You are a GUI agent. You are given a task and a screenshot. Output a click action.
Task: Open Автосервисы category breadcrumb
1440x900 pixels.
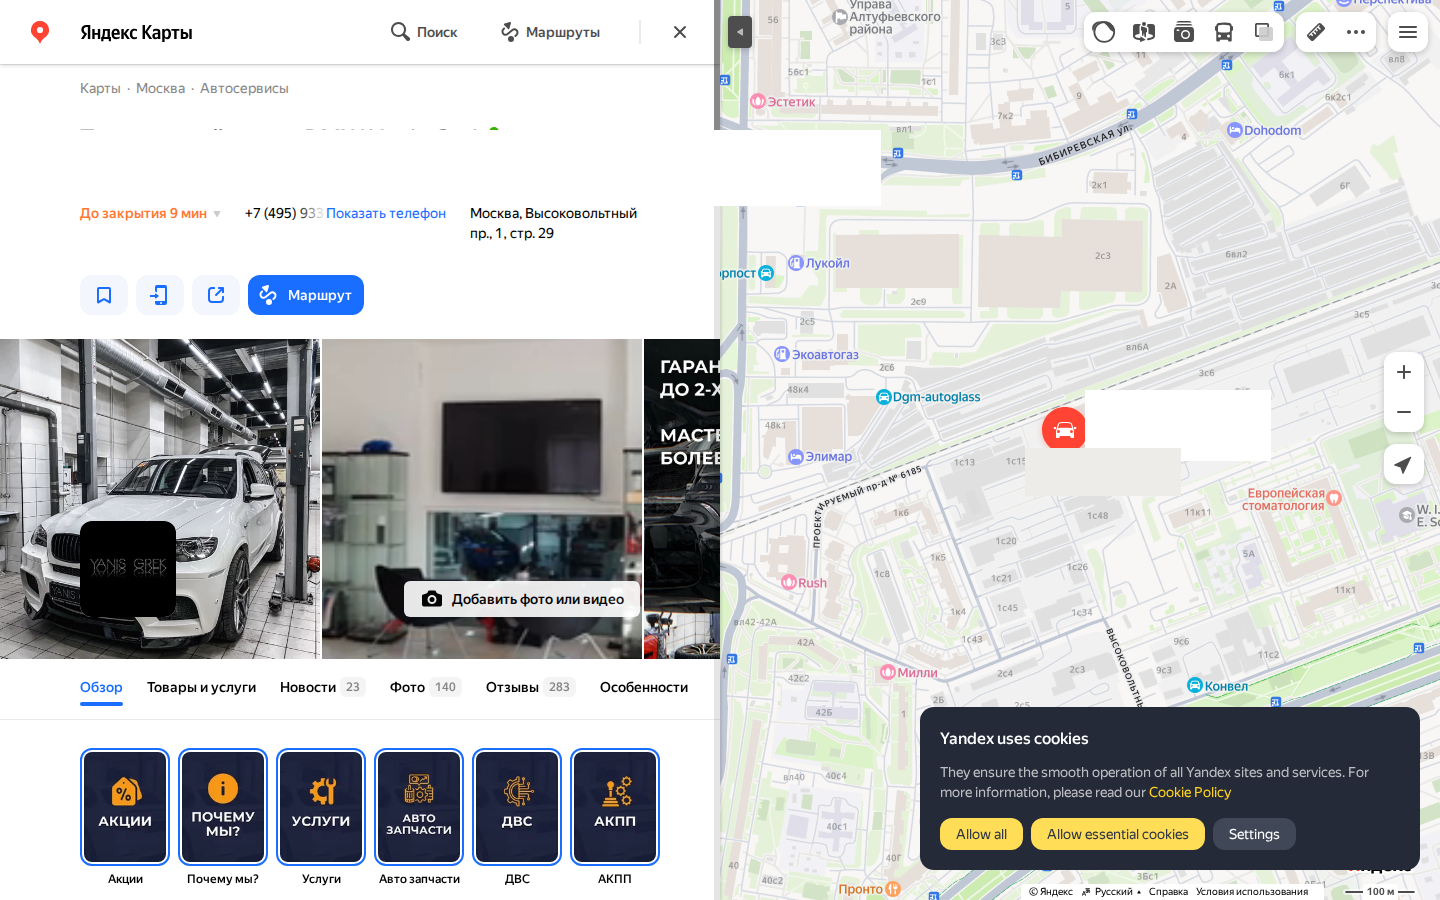coord(244,88)
